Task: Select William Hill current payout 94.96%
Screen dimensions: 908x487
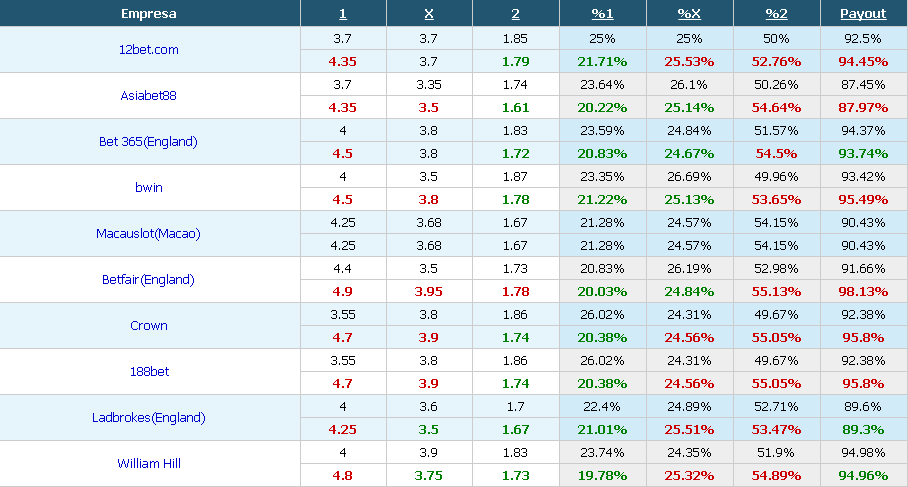Action: click(863, 476)
